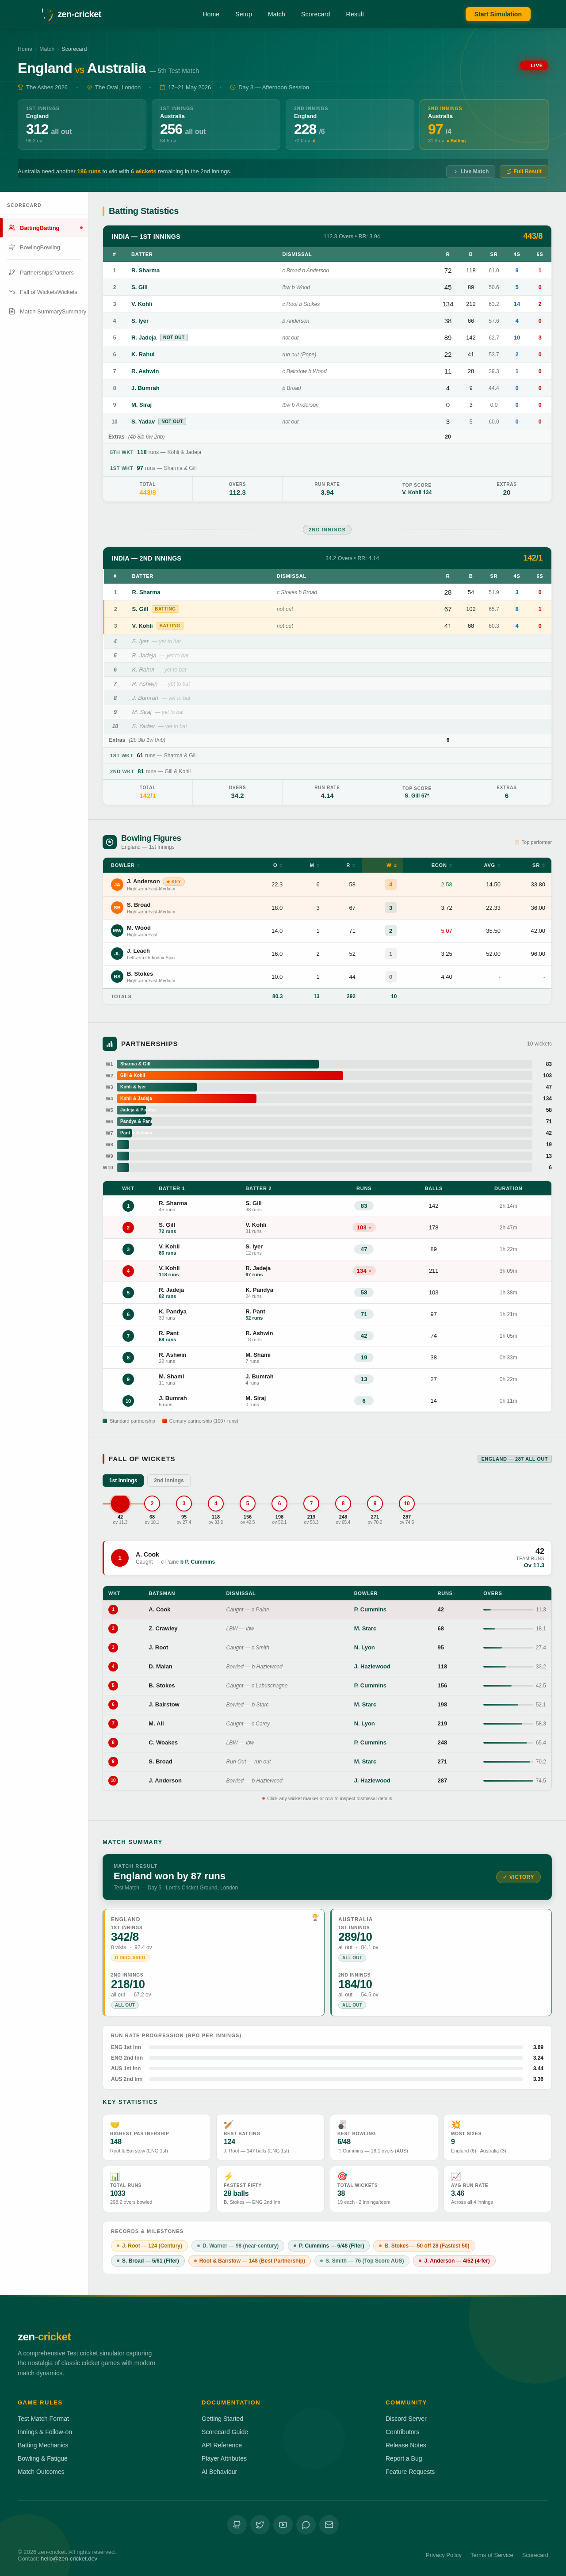Viewport: 566px width, 2576px height.
Task: Click the Batting icon in the sidebar
Action: (x=12, y=228)
